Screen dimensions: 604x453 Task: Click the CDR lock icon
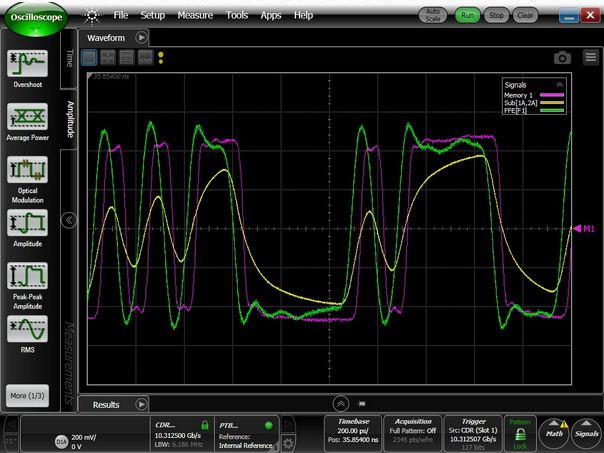pos(205,425)
